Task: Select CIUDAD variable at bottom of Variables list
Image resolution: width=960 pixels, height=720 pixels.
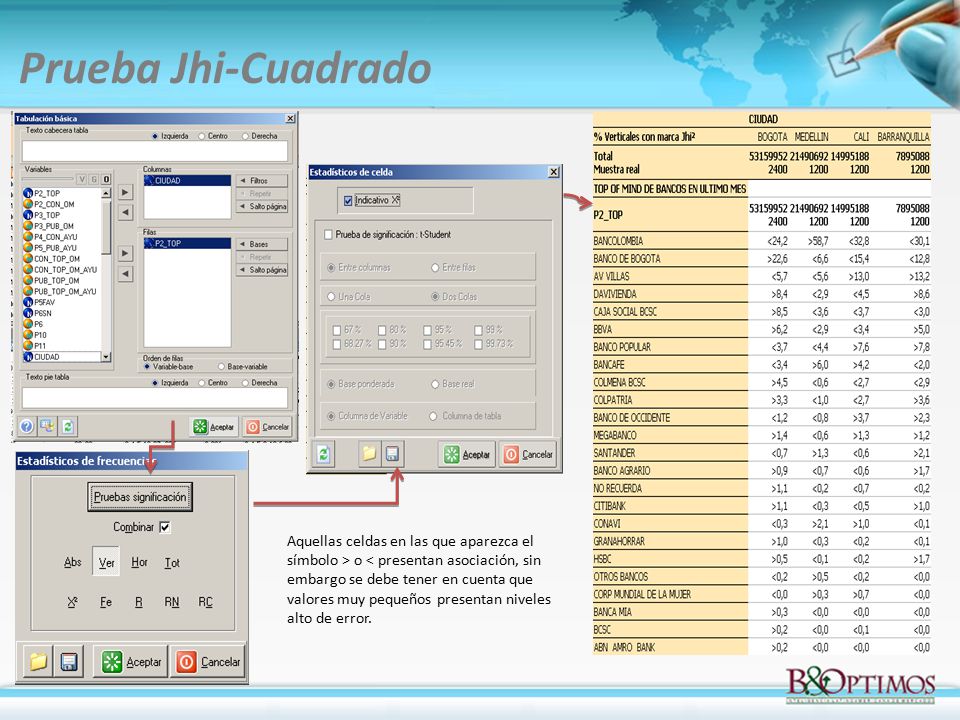Action: pos(47,357)
